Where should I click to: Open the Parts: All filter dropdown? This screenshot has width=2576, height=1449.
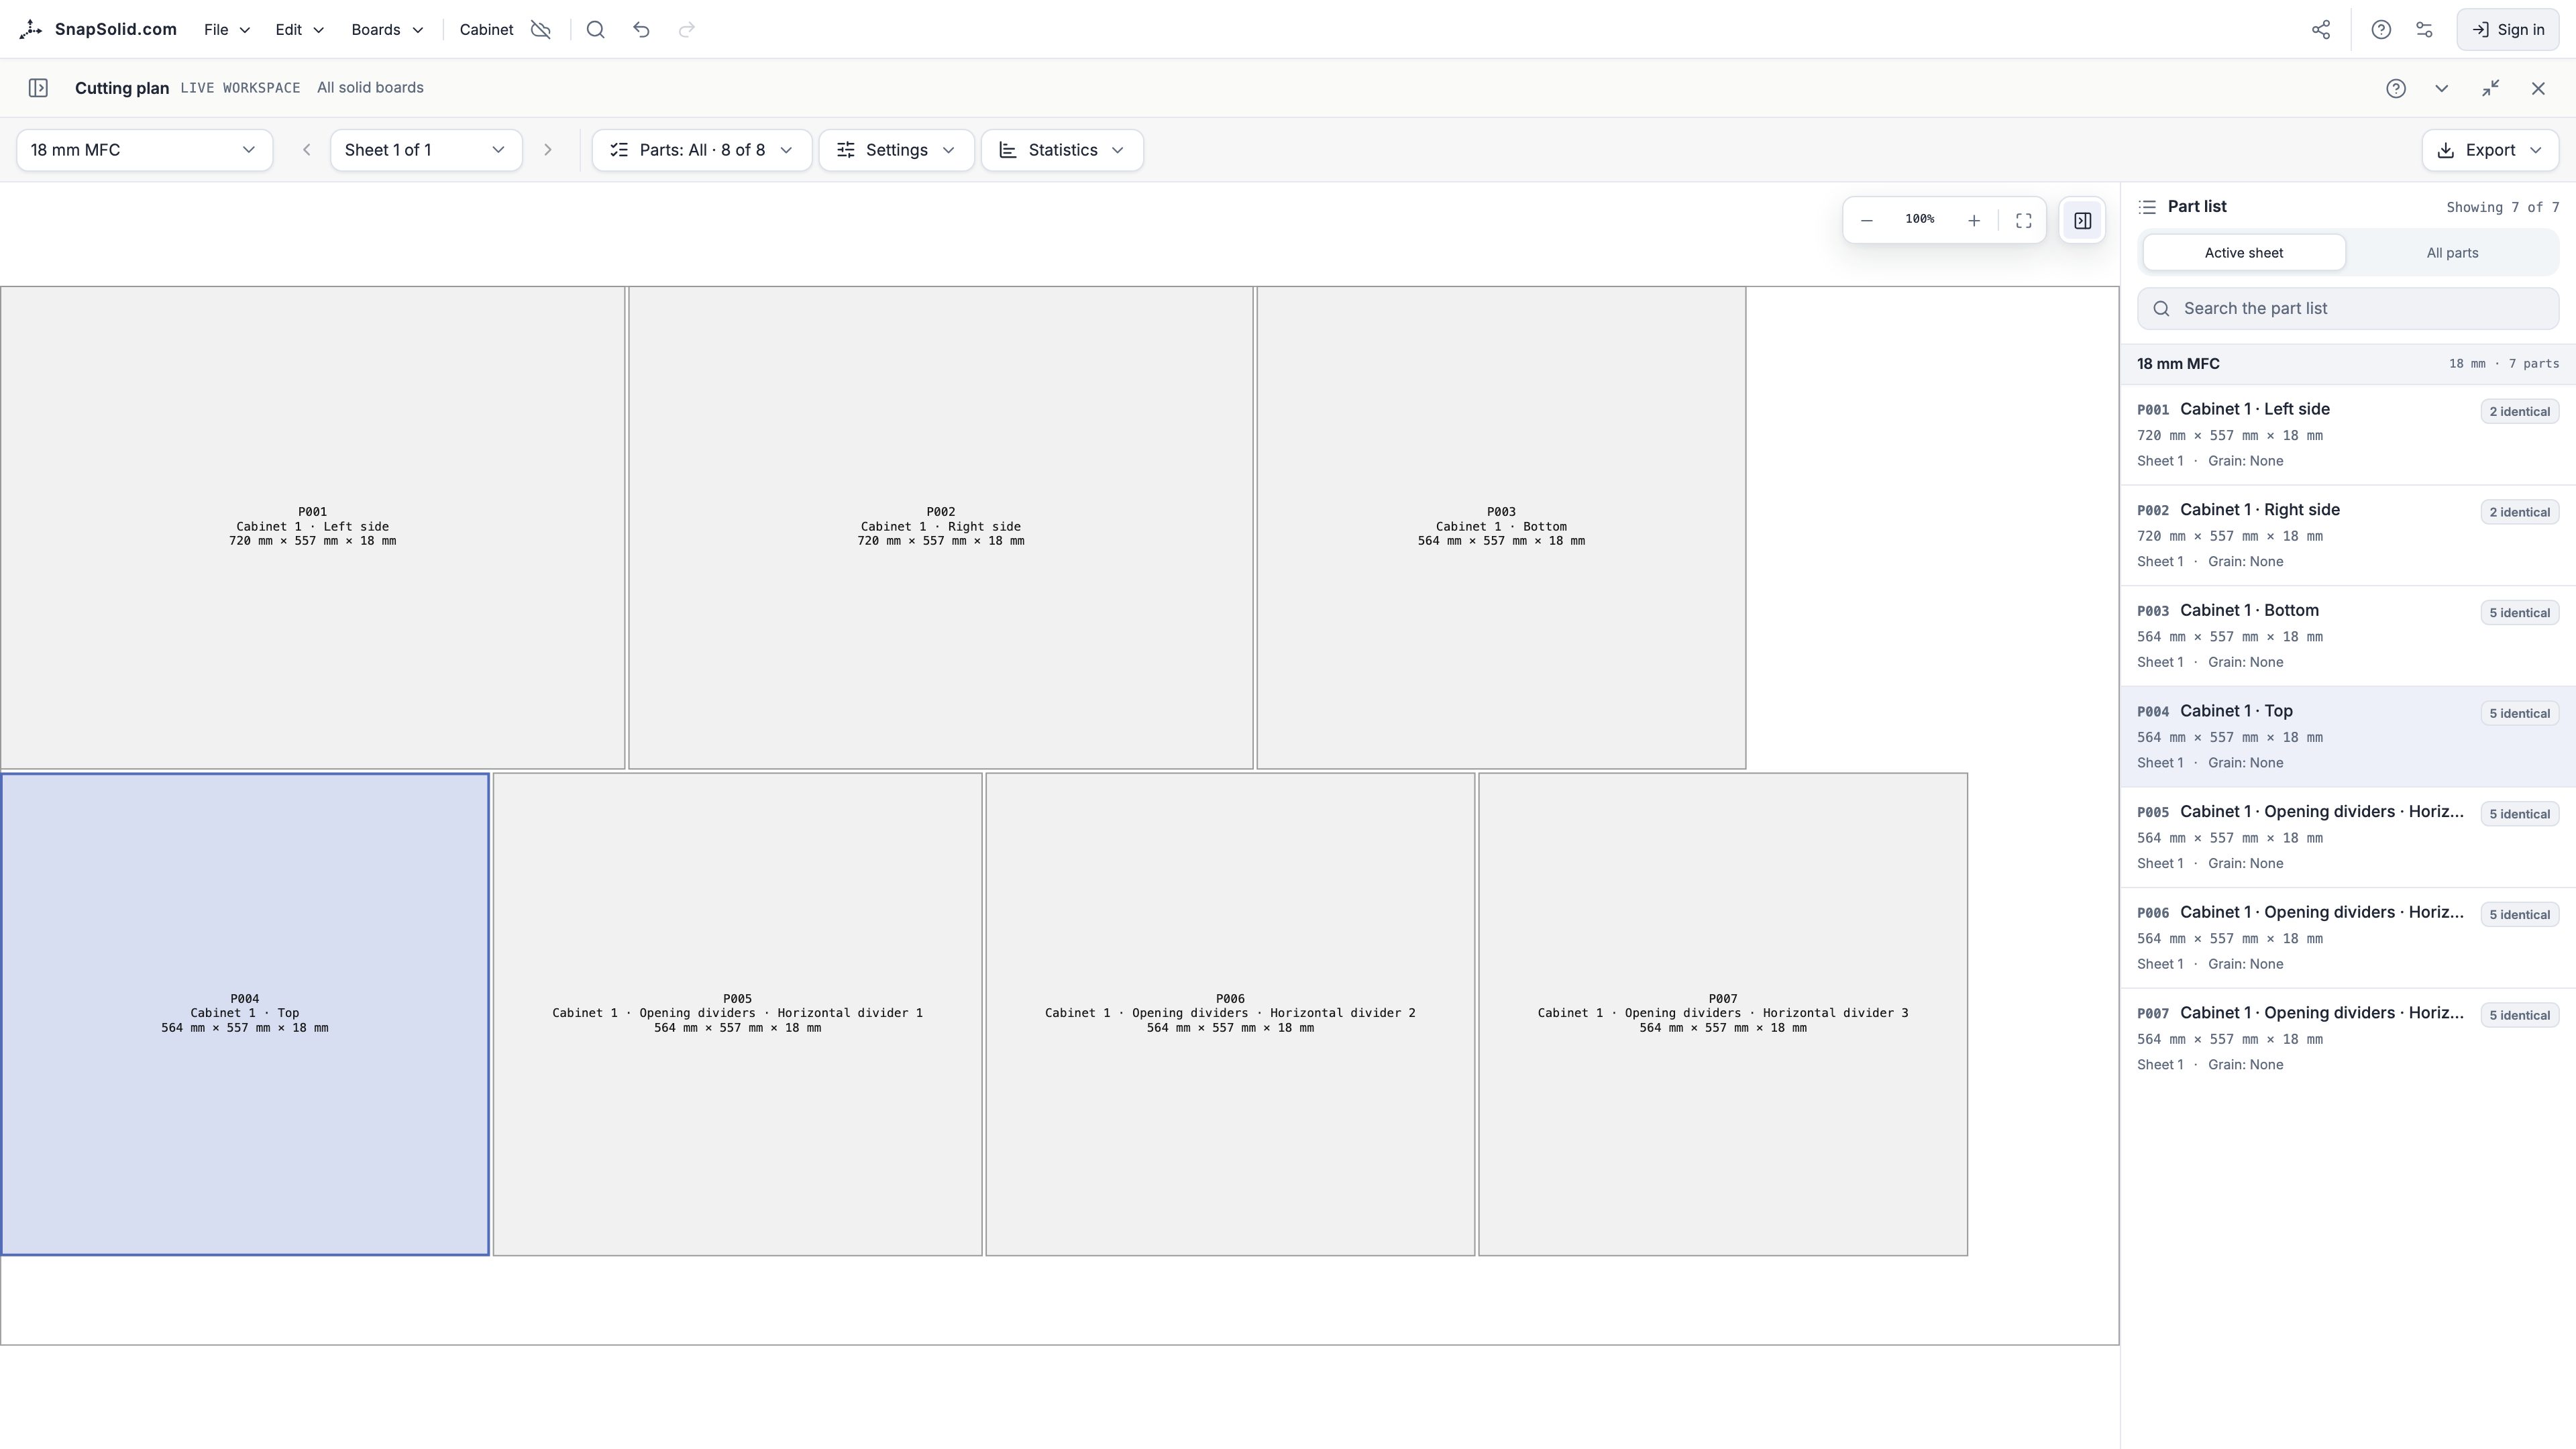pyautogui.click(x=702, y=150)
